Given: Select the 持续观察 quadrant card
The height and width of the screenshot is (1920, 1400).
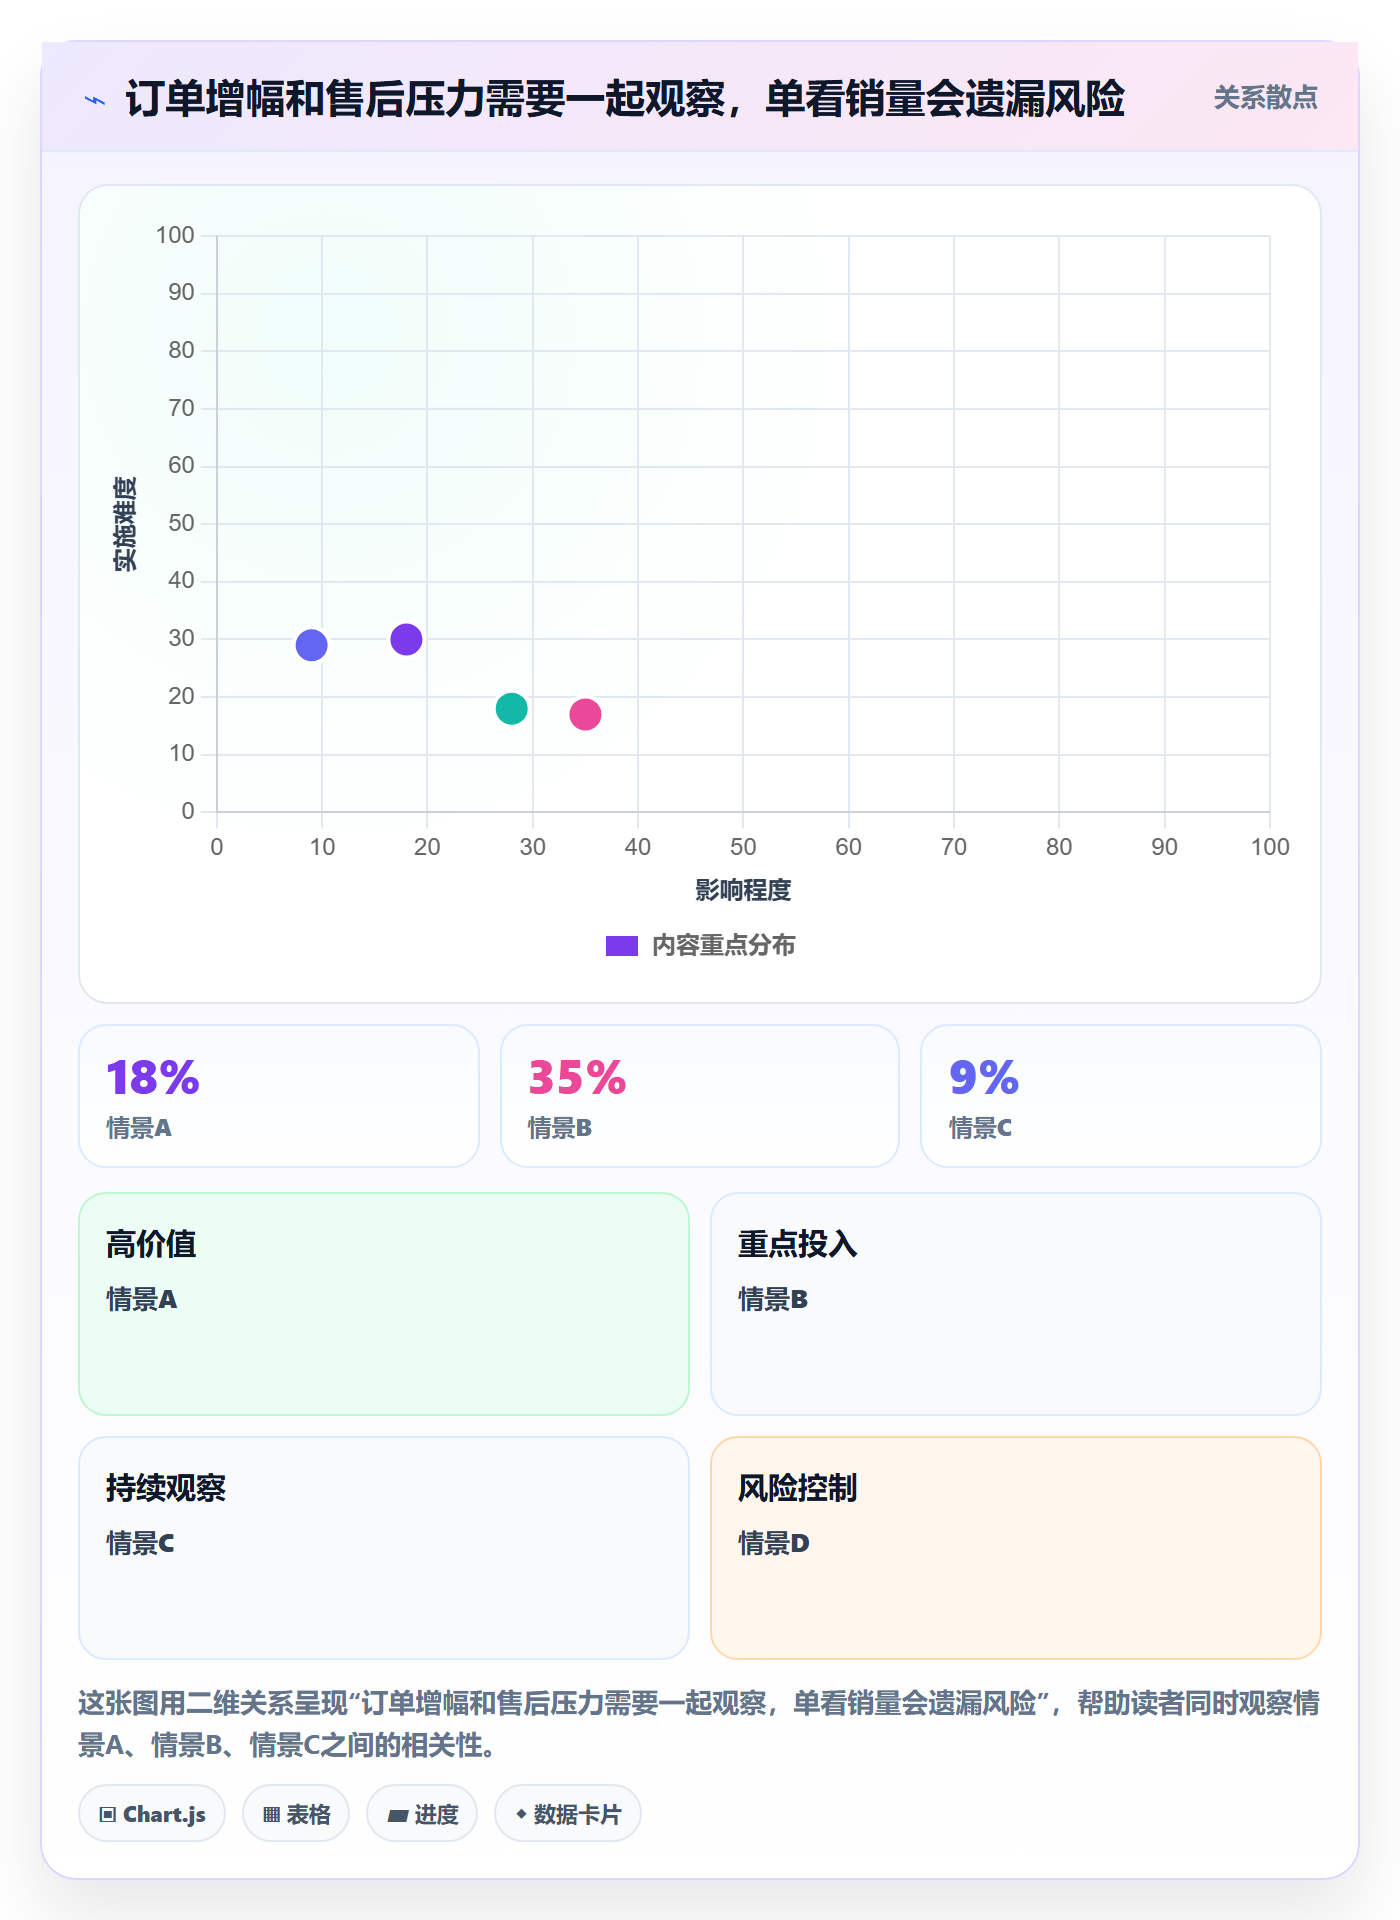Looking at the screenshot, I should [384, 1548].
